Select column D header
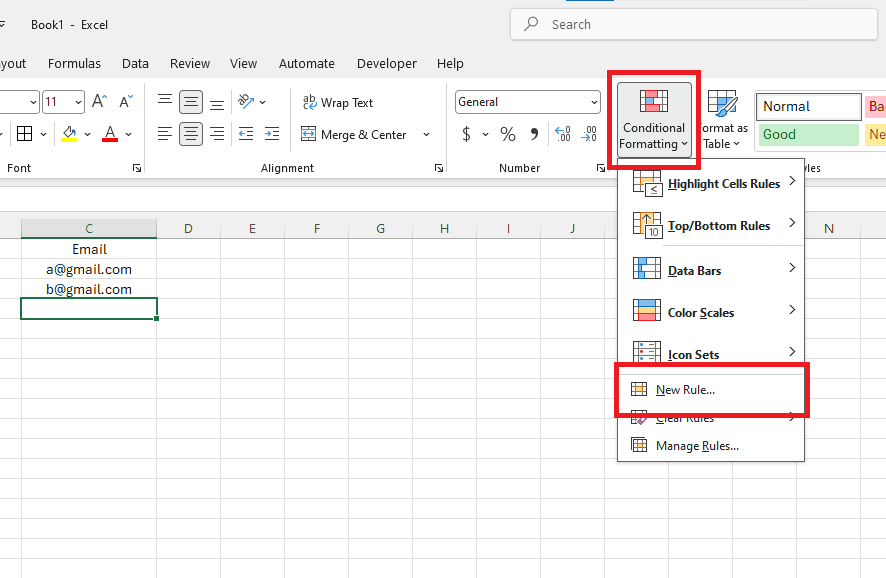 pos(188,228)
